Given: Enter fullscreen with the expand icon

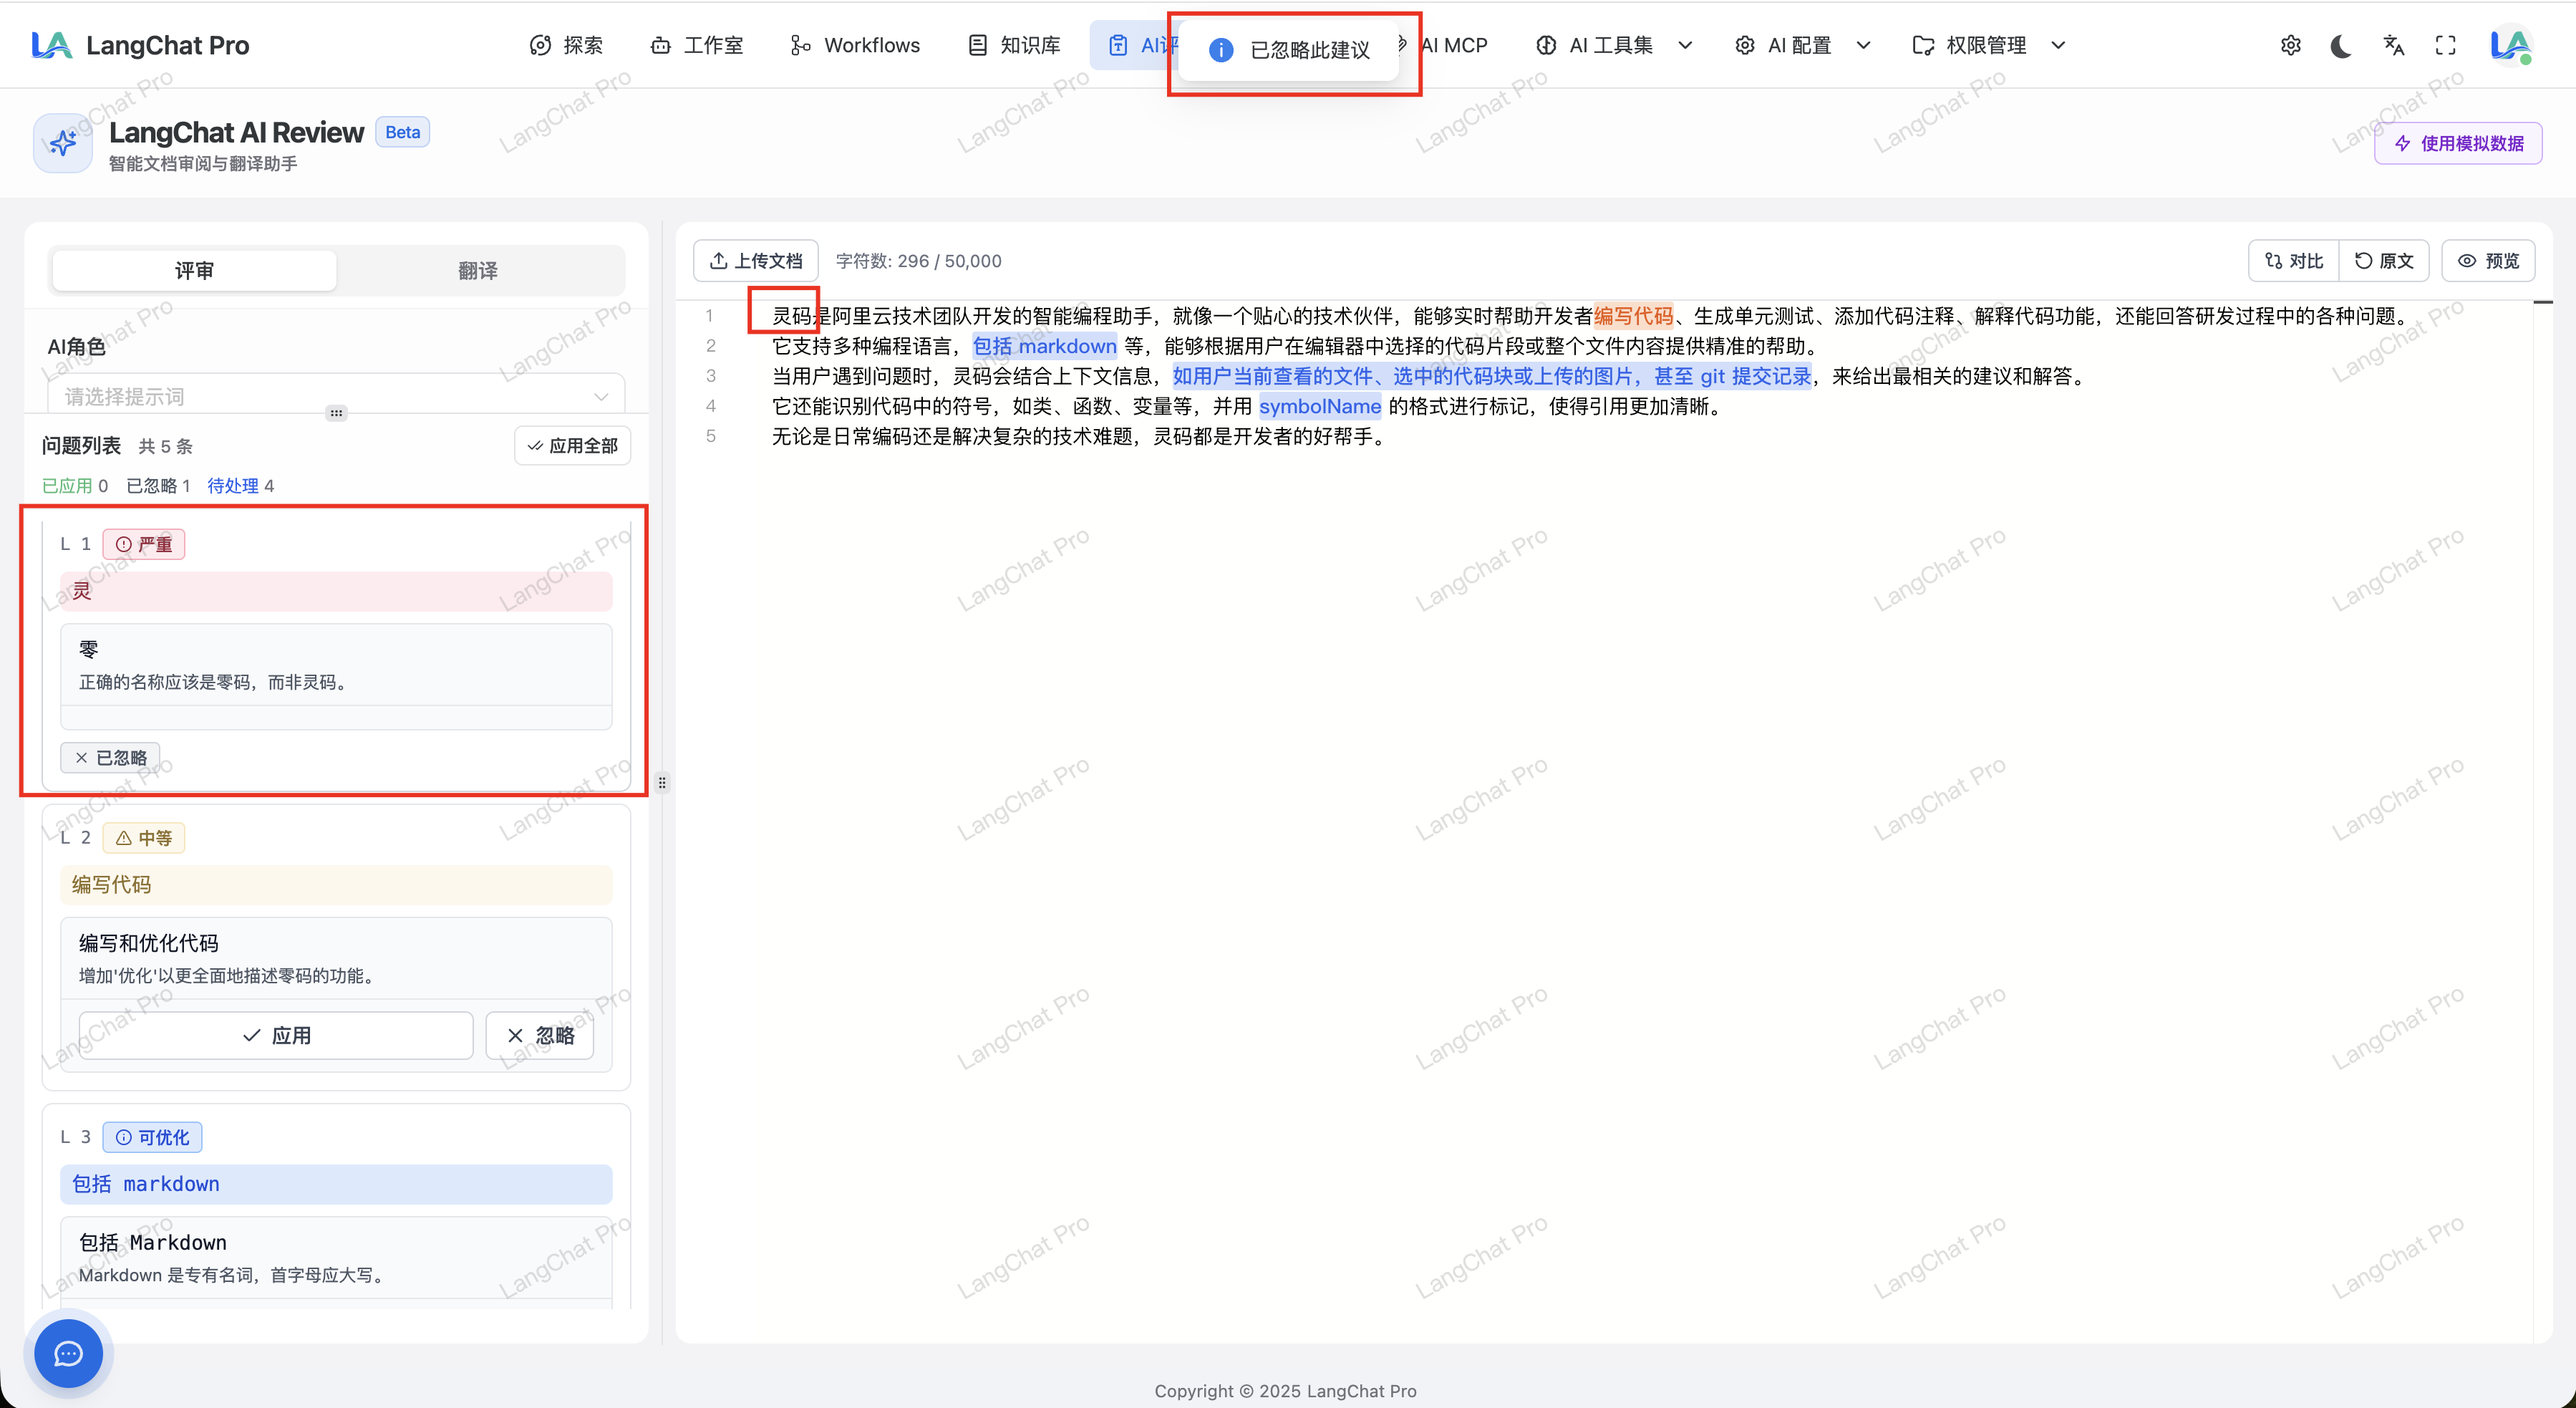Looking at the screenshot, I should (2445, 45).
